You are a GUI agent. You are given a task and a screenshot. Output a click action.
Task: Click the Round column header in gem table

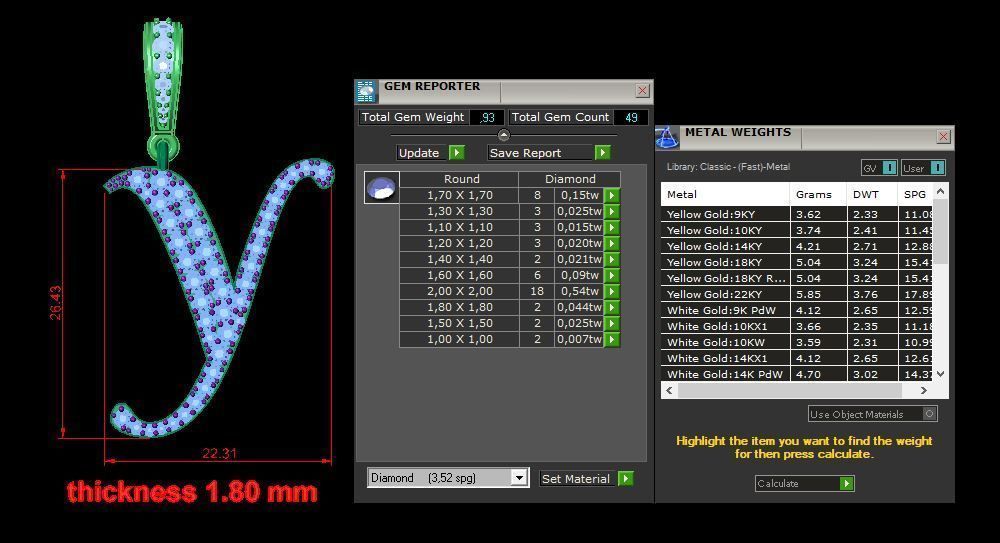tap(460, 179)
